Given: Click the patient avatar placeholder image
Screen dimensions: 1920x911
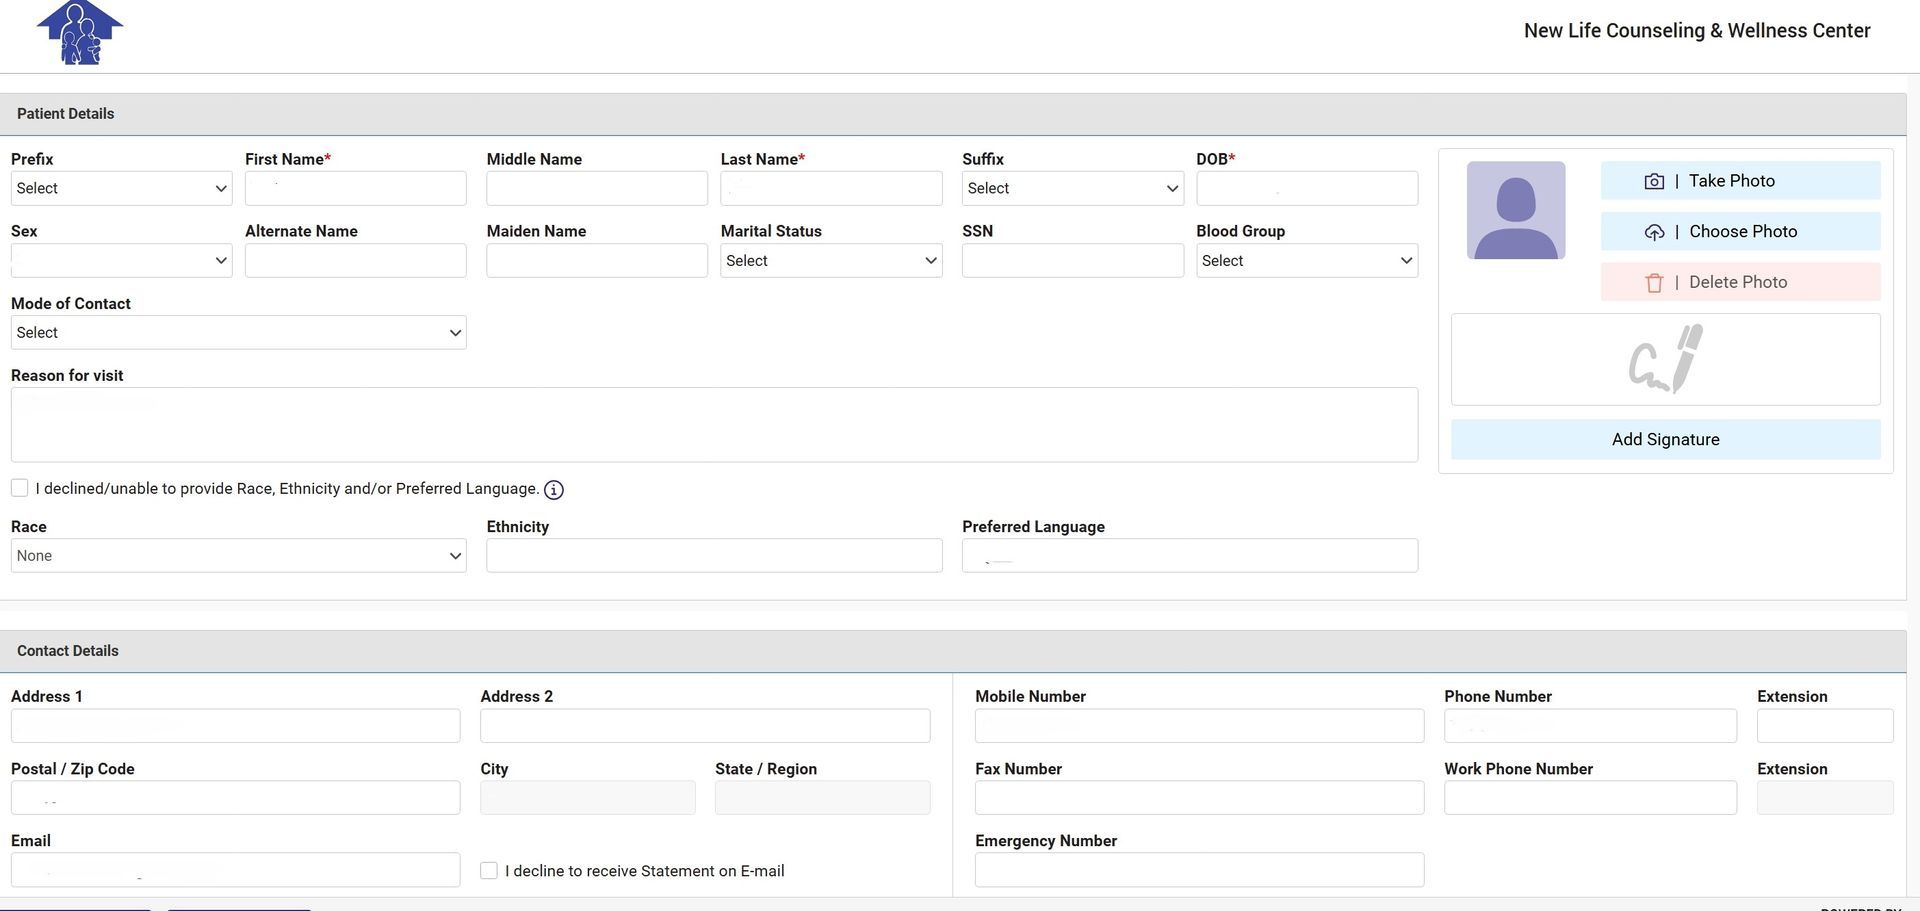Looking at the screenshot, I should [1515, 211].
